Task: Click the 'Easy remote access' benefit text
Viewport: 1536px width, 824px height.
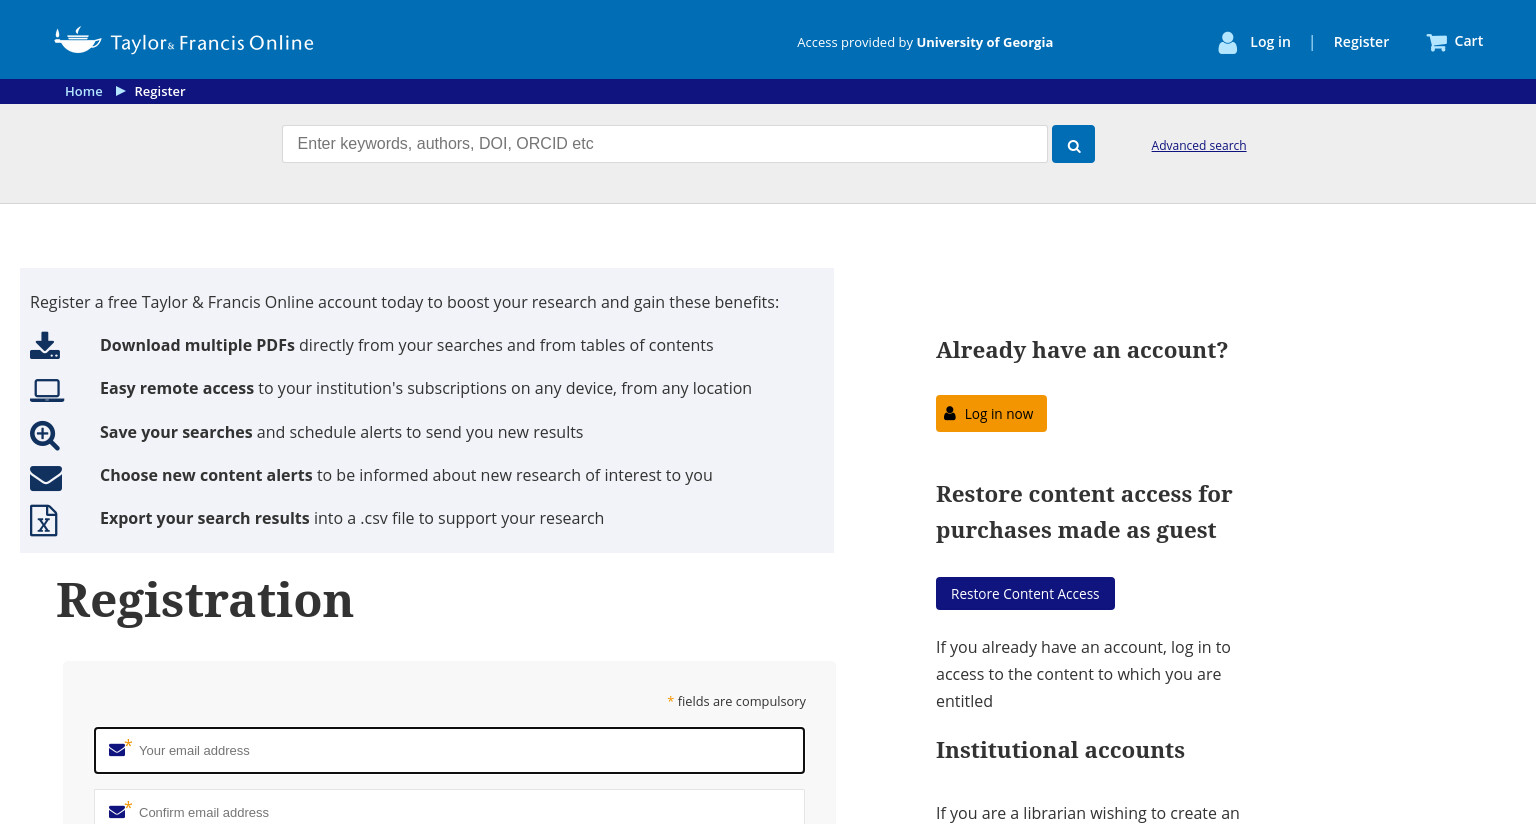Action: tap(426, 388)
